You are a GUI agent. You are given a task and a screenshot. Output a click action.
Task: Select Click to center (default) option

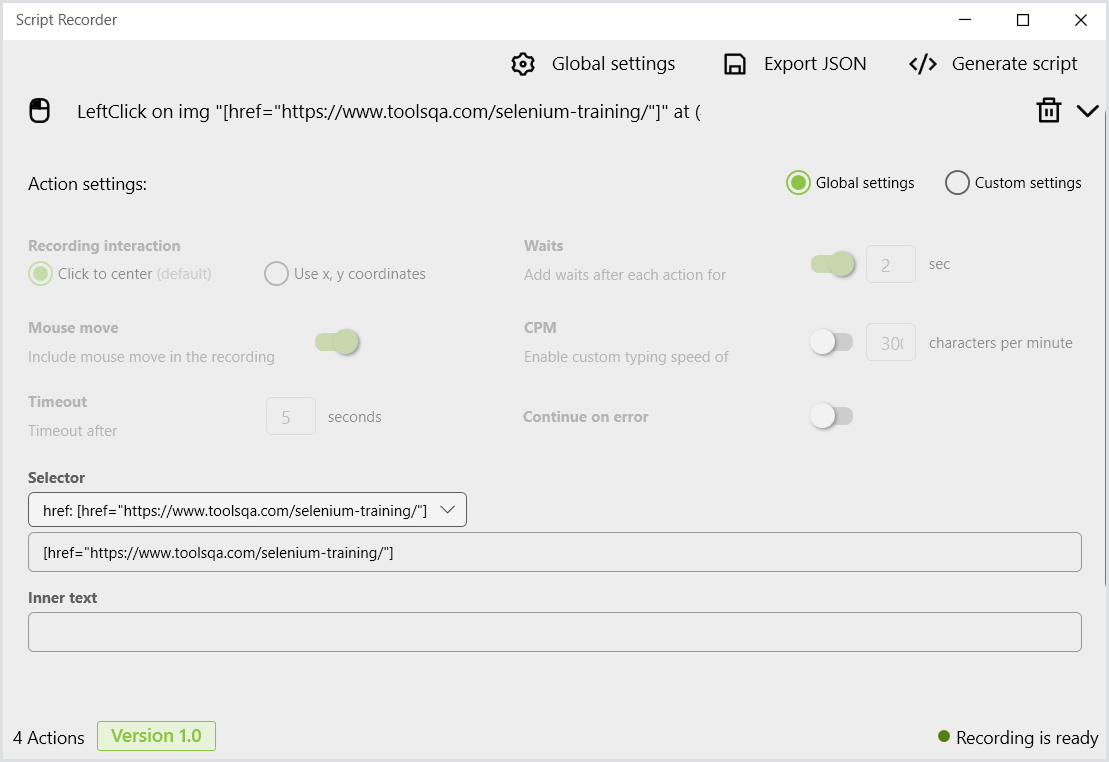click(x=40, y=274)
